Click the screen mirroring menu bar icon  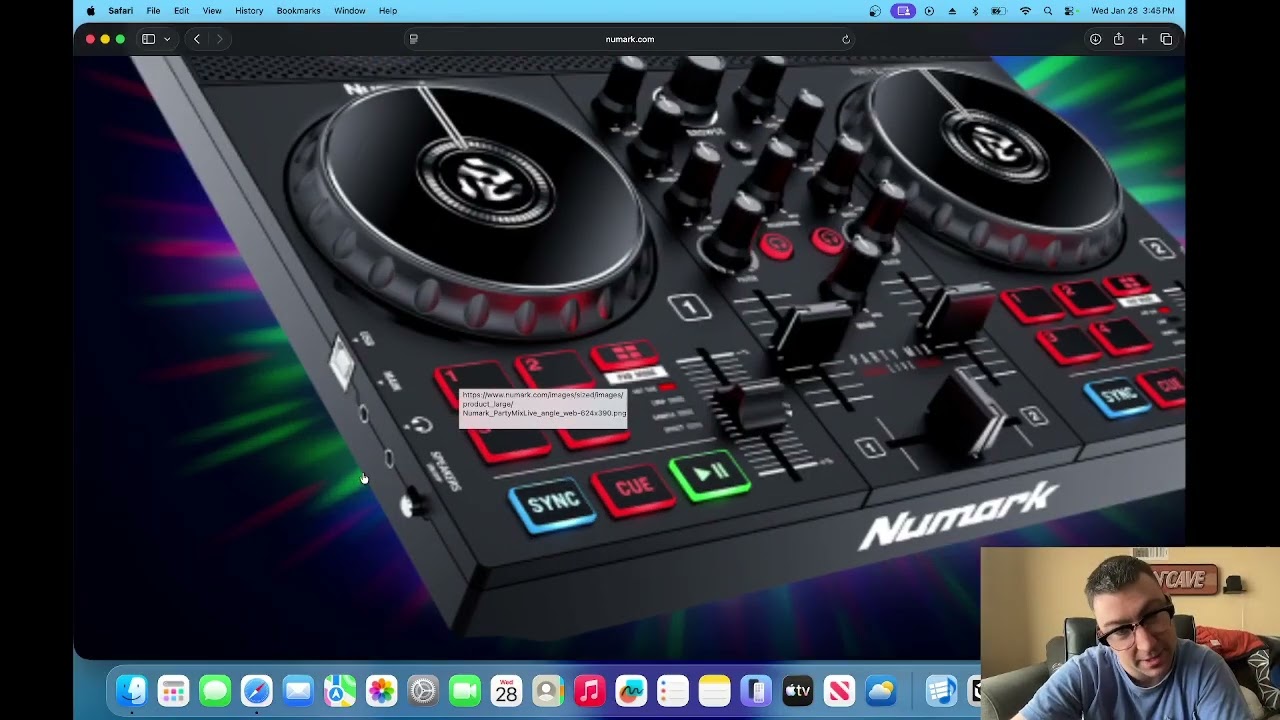click(904, 11)
